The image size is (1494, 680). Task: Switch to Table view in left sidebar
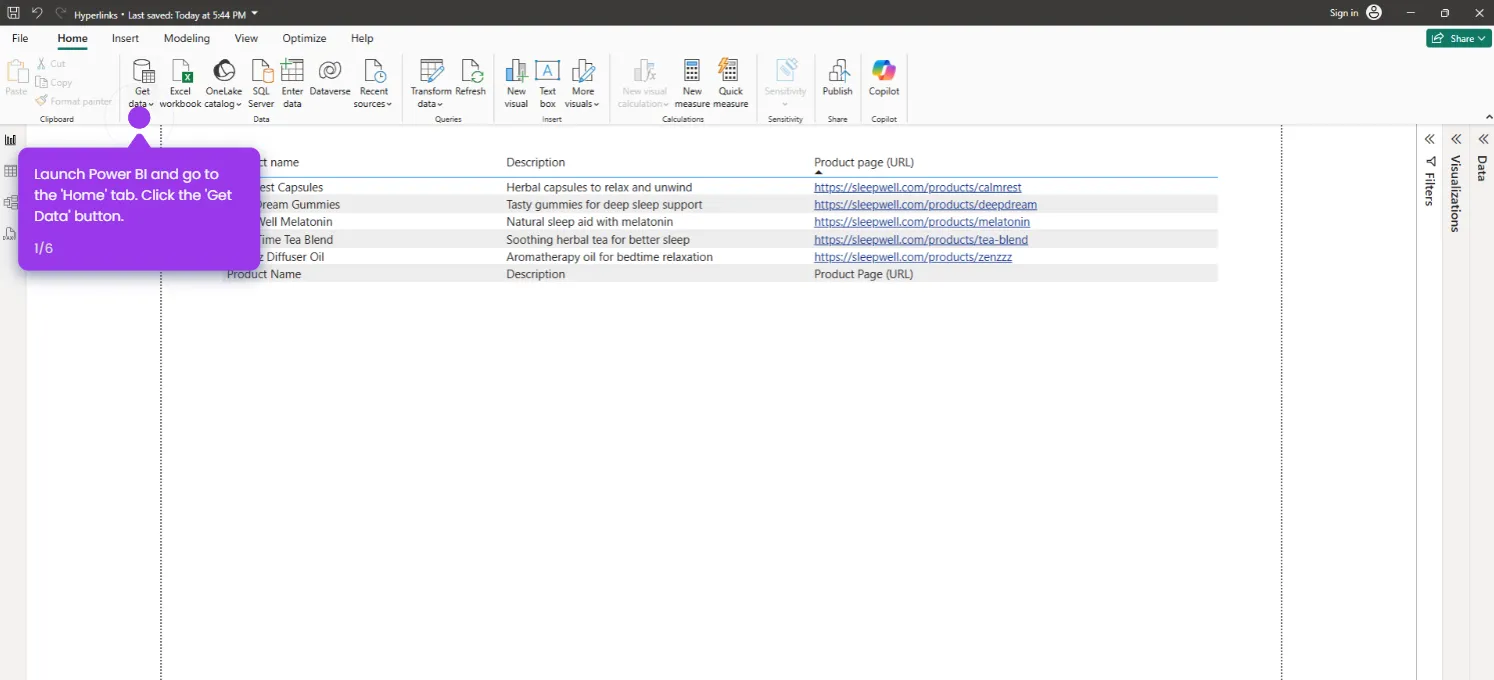pos(11,171)
